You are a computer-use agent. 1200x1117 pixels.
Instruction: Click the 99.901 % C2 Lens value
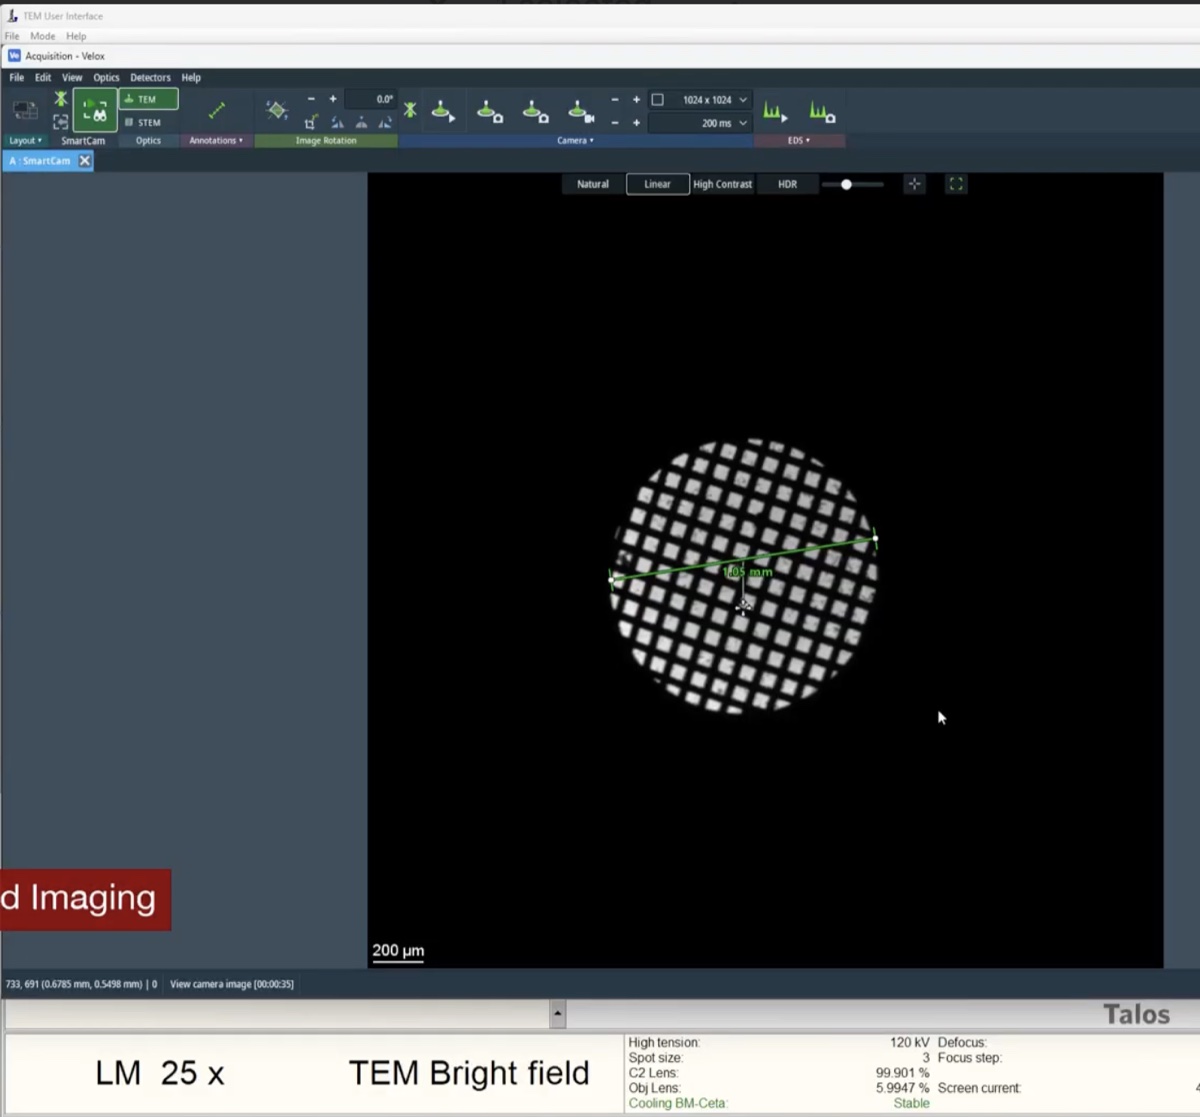click(x=902, y=1073)
